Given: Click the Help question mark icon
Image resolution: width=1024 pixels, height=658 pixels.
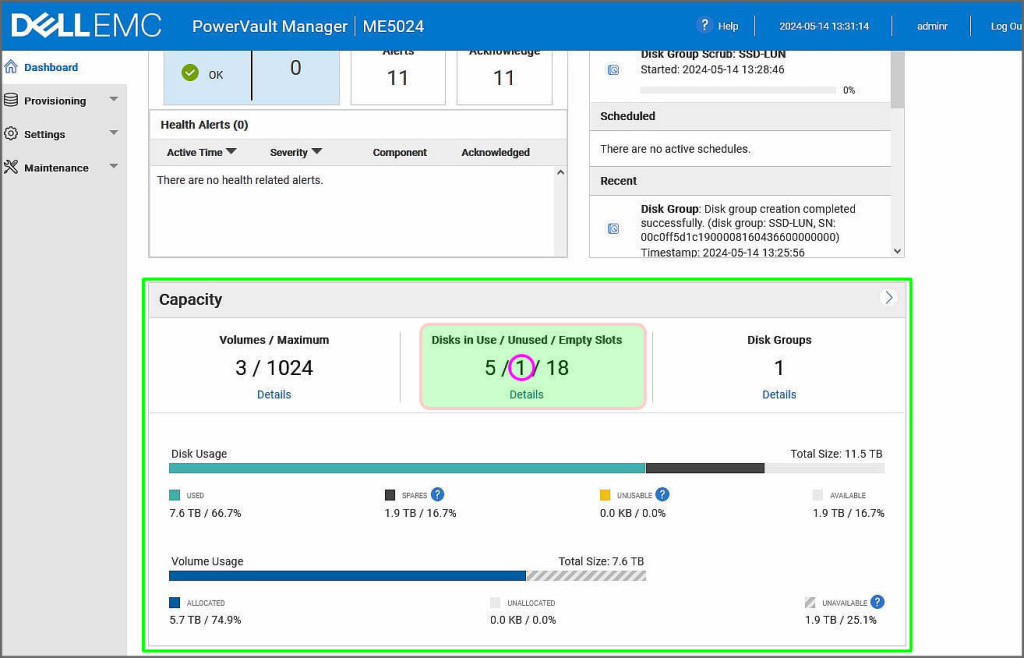Looking at the screenshot, I should (705, 26).
